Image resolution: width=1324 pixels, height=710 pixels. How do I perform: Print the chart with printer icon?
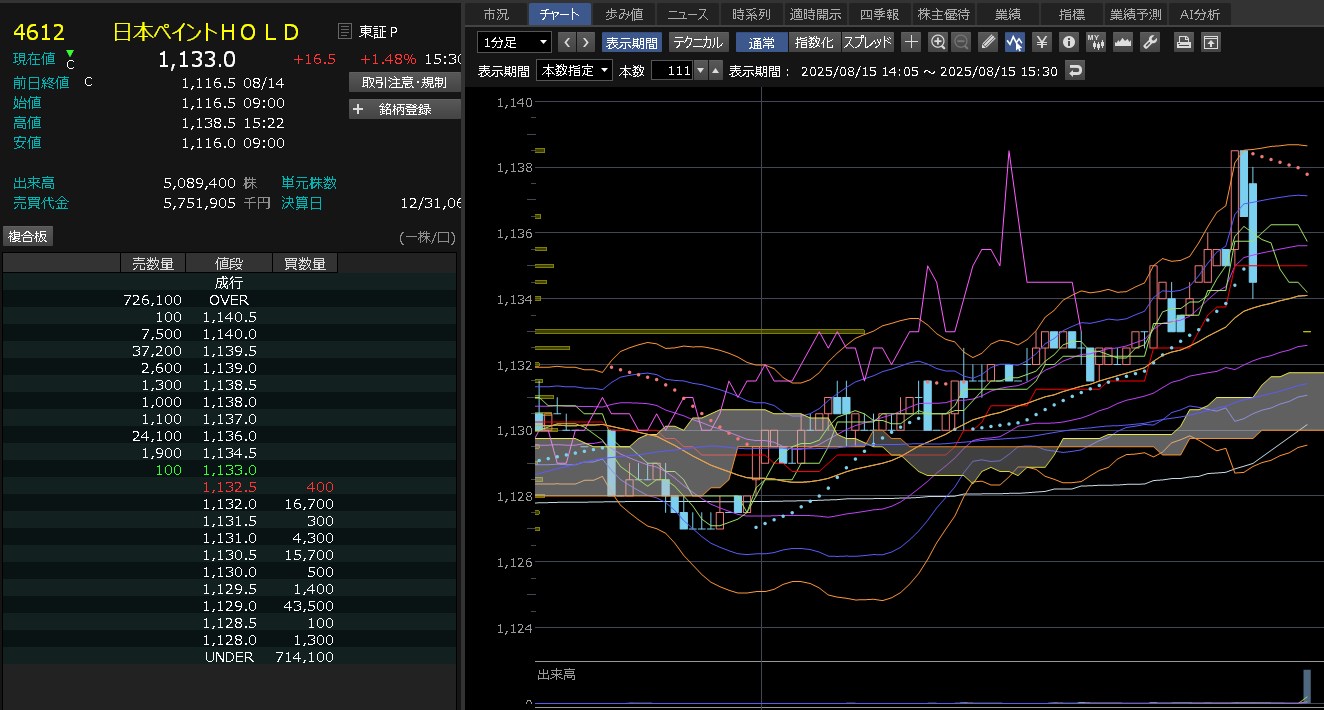tap(1184, 42)
